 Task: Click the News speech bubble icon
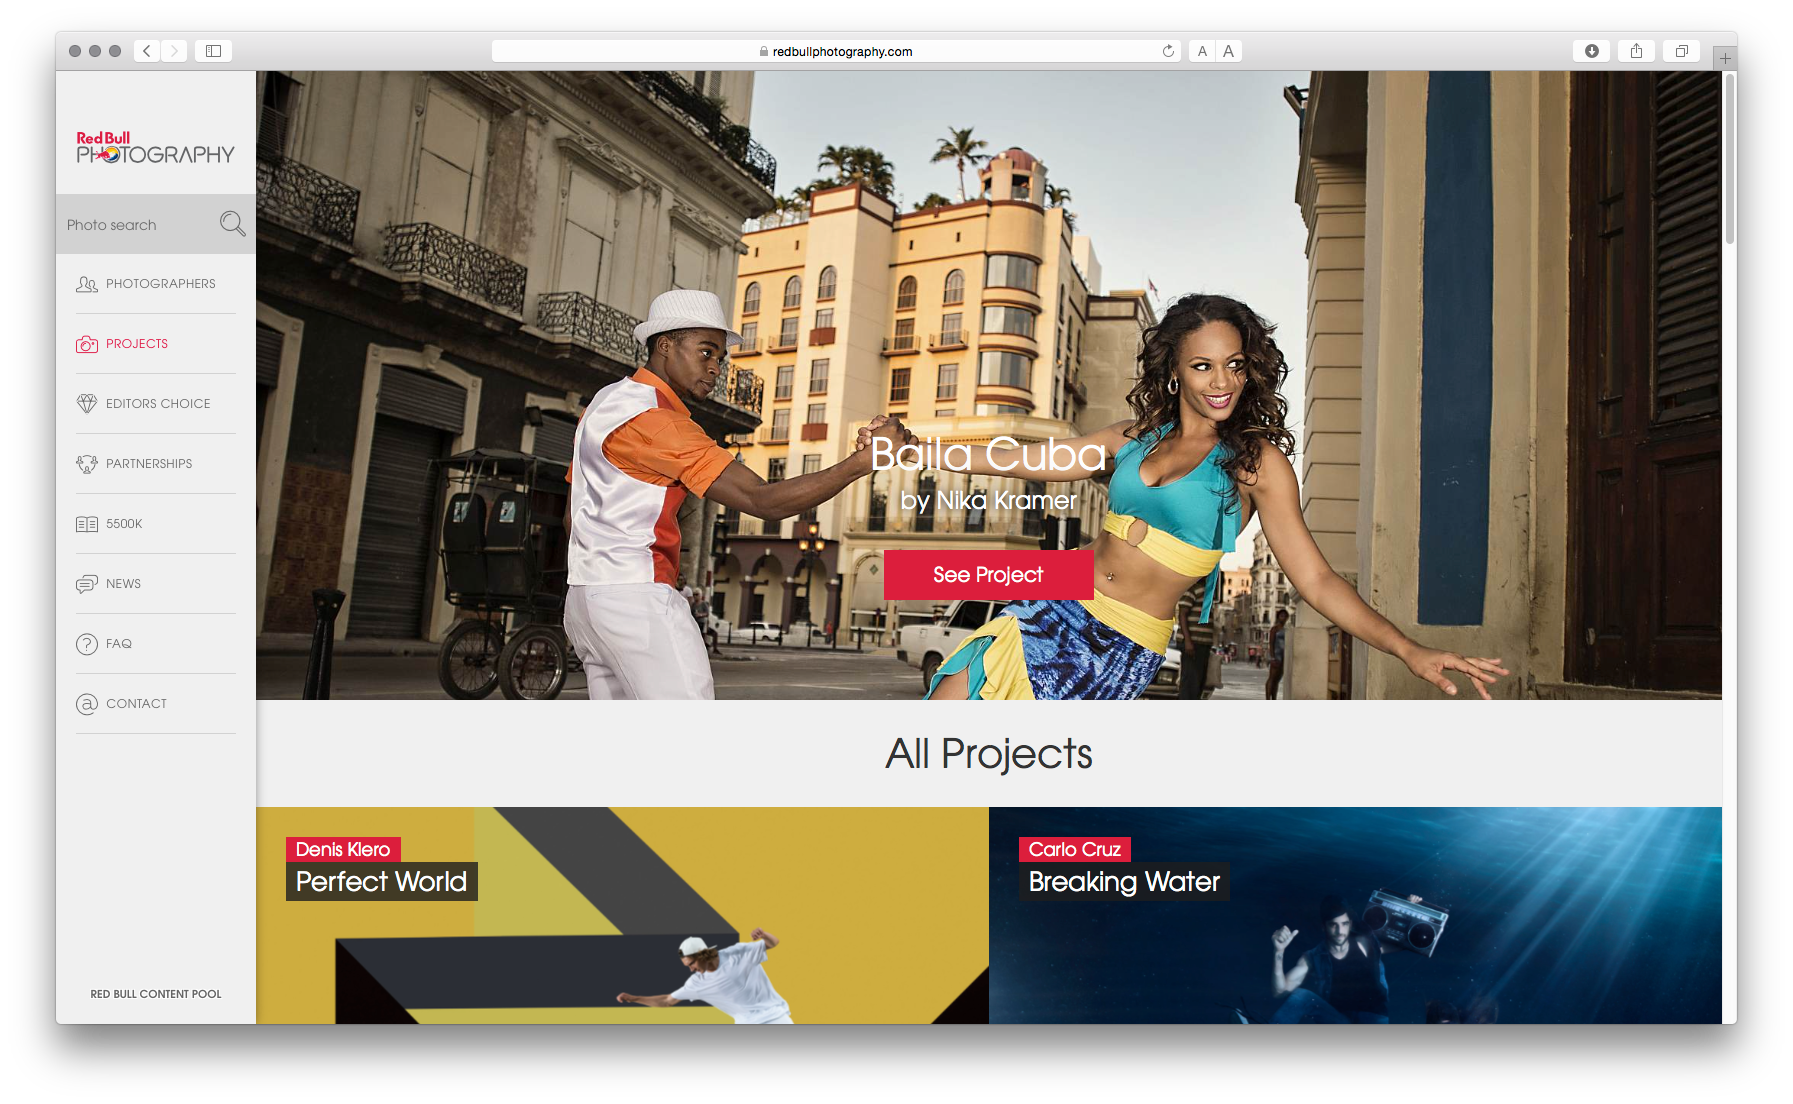point(87,584)
